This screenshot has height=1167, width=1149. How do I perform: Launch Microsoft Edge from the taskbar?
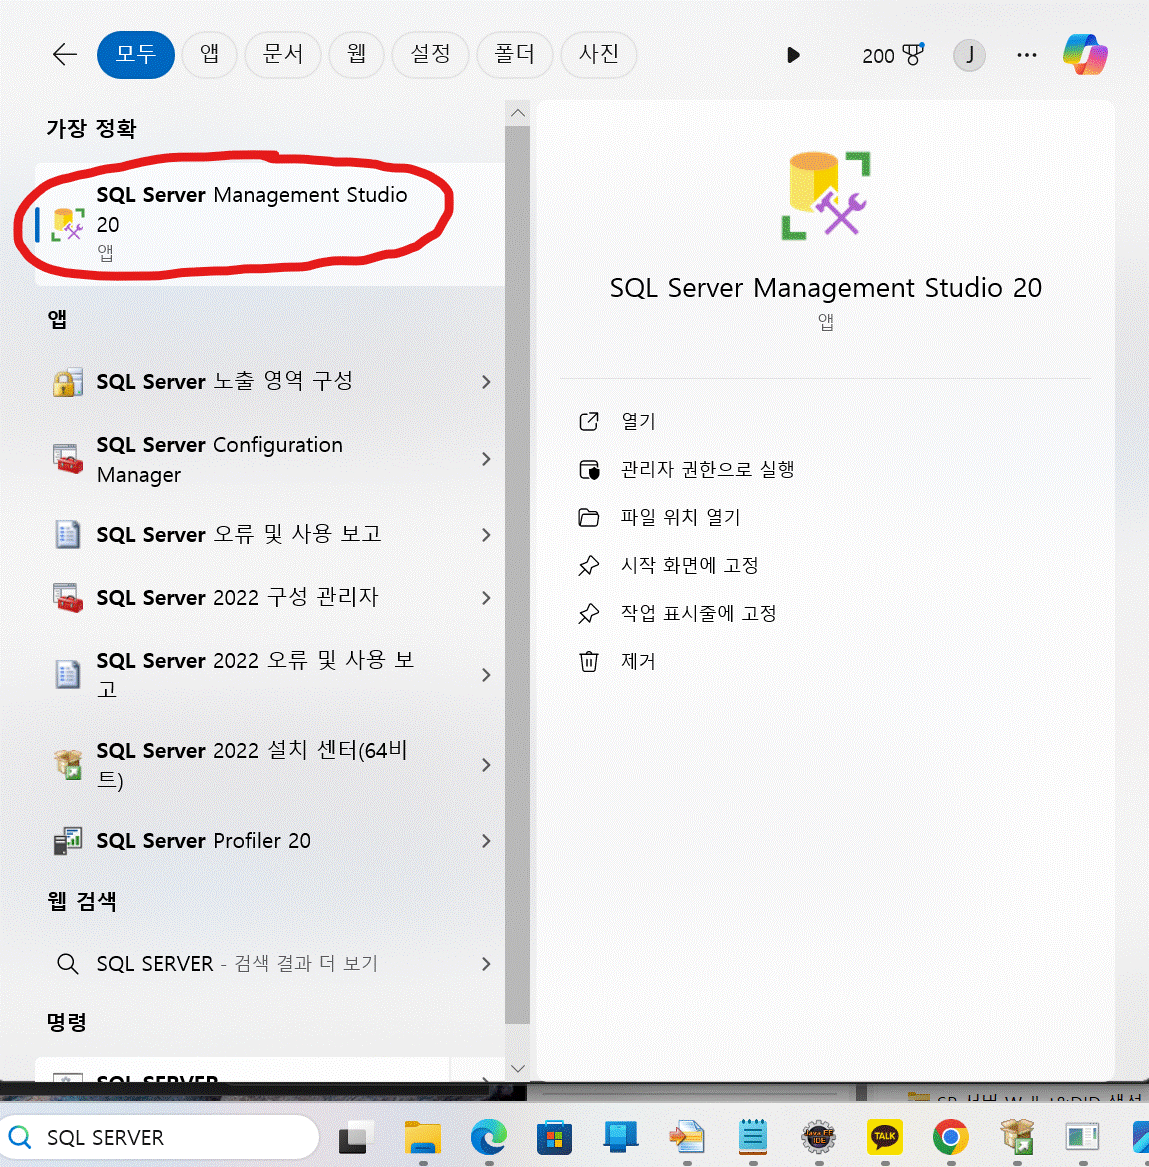[488, 1137]
